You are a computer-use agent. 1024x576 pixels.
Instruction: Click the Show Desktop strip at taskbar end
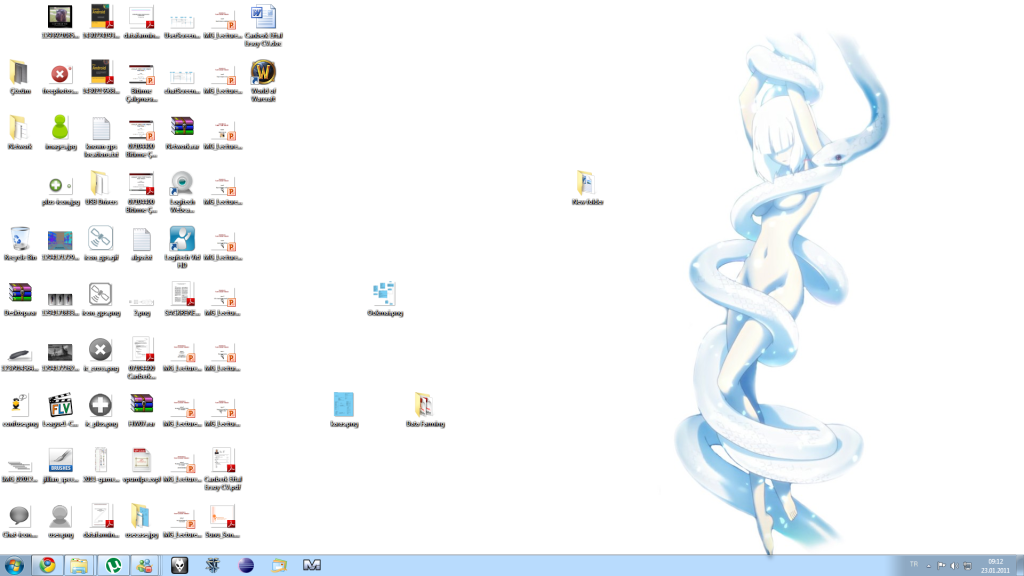click(1020, 565)
